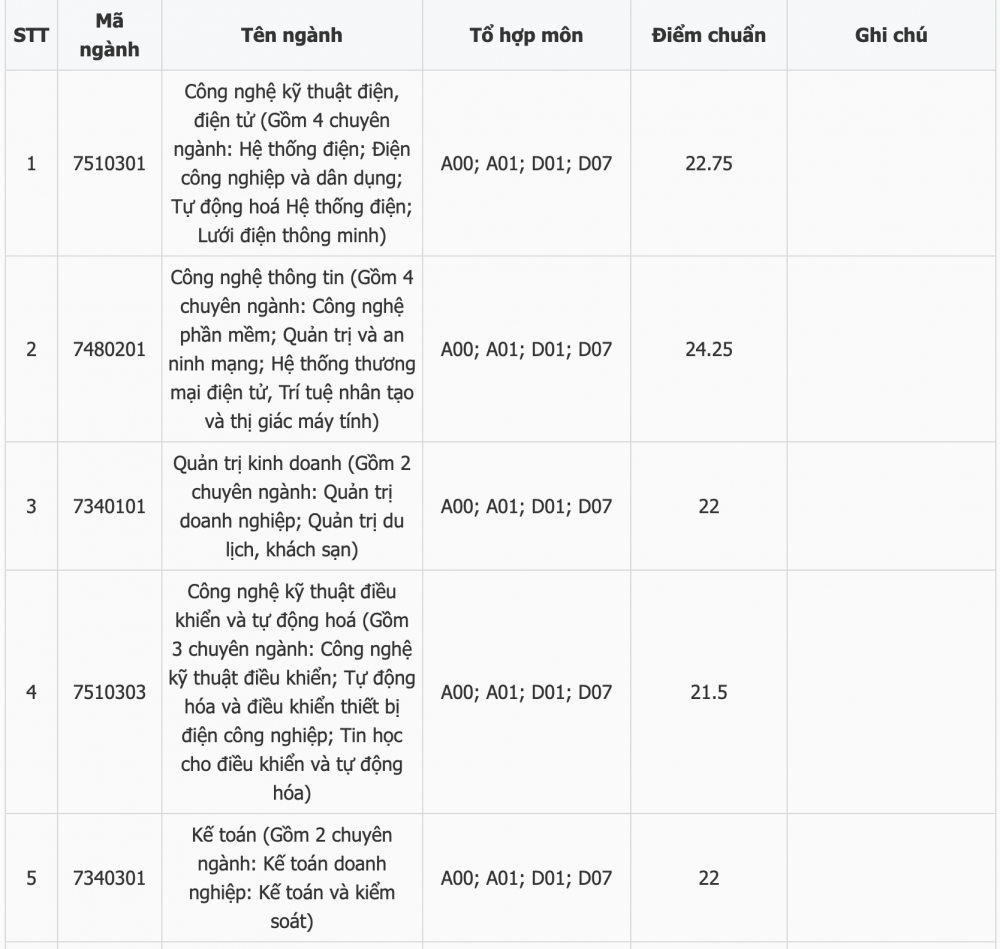Click the 21.5 score cell
This screenshot has height=949, width=1000.
(x=709, y=692)
